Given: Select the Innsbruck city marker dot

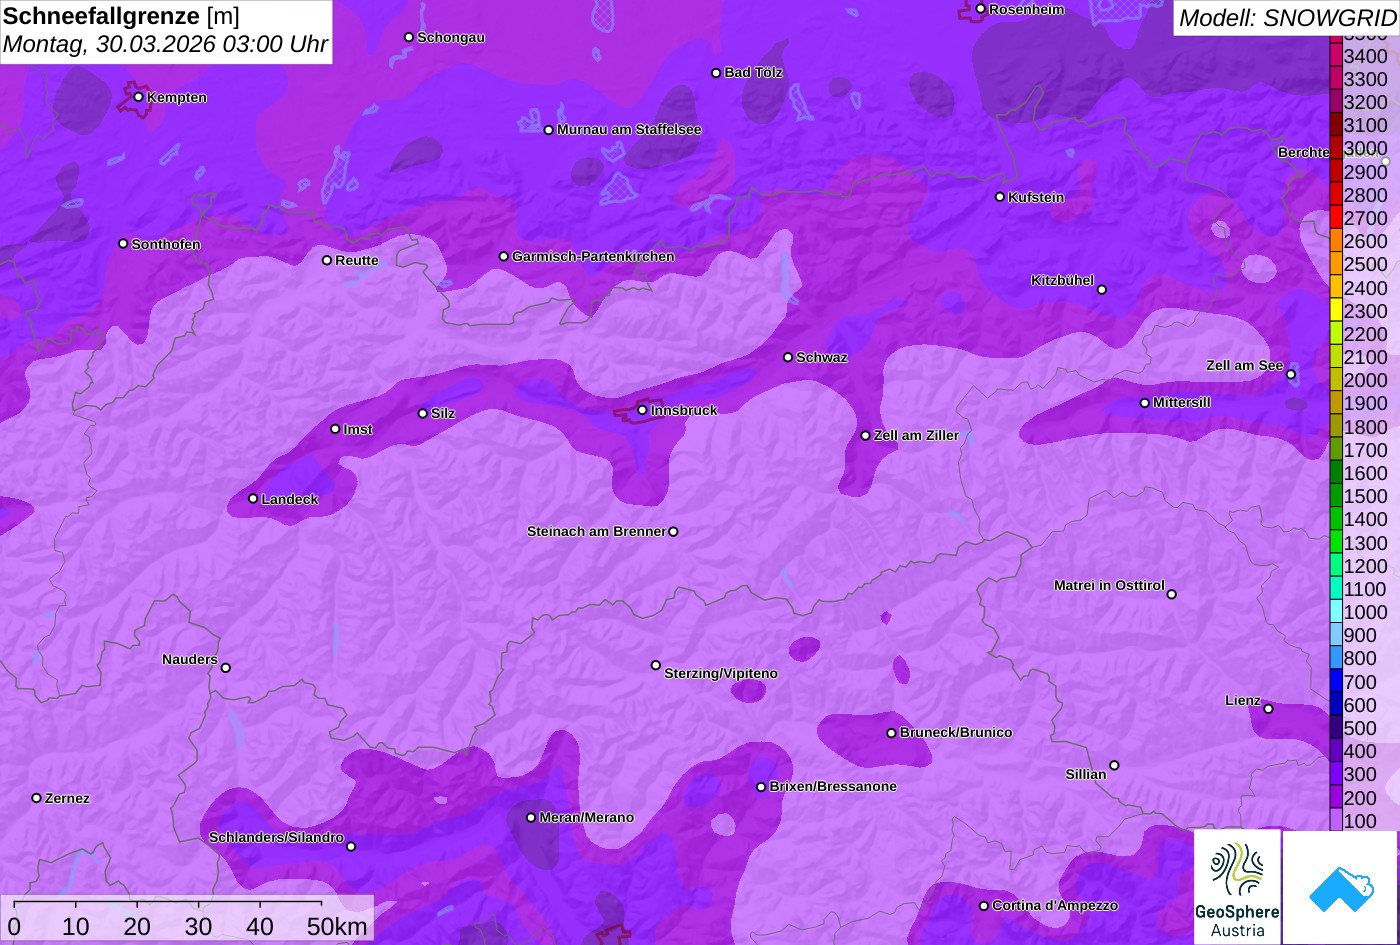Looking at the screenshot, I should coord(642,410).
